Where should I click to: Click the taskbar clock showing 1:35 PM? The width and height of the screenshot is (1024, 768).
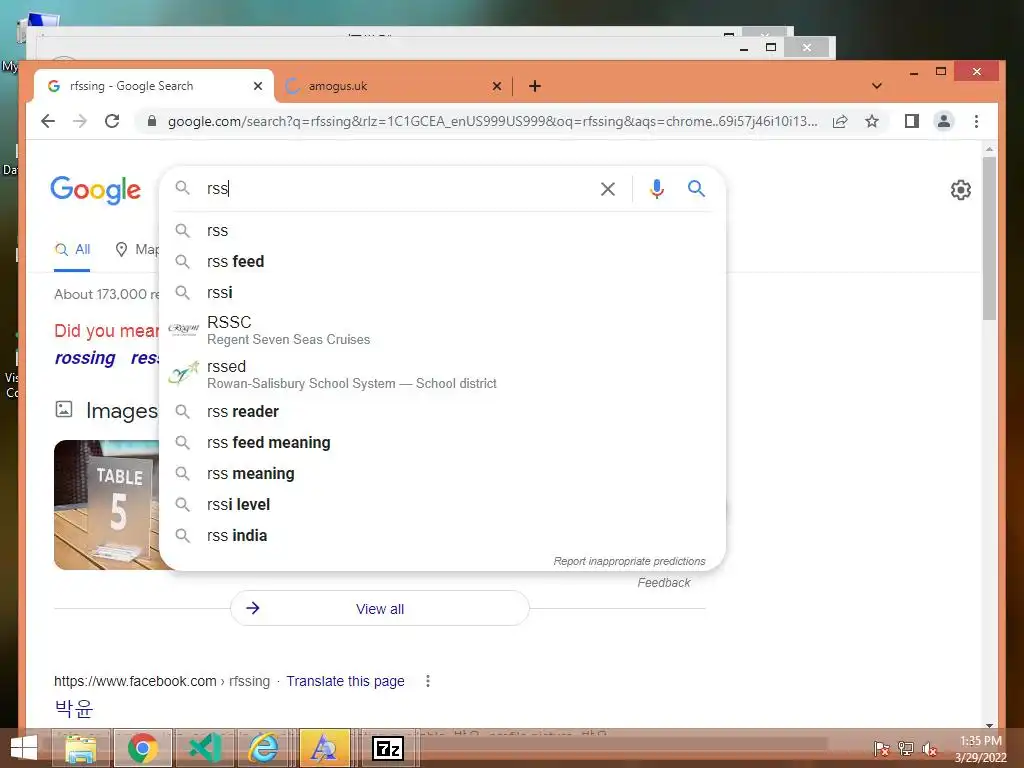[980, 749]
